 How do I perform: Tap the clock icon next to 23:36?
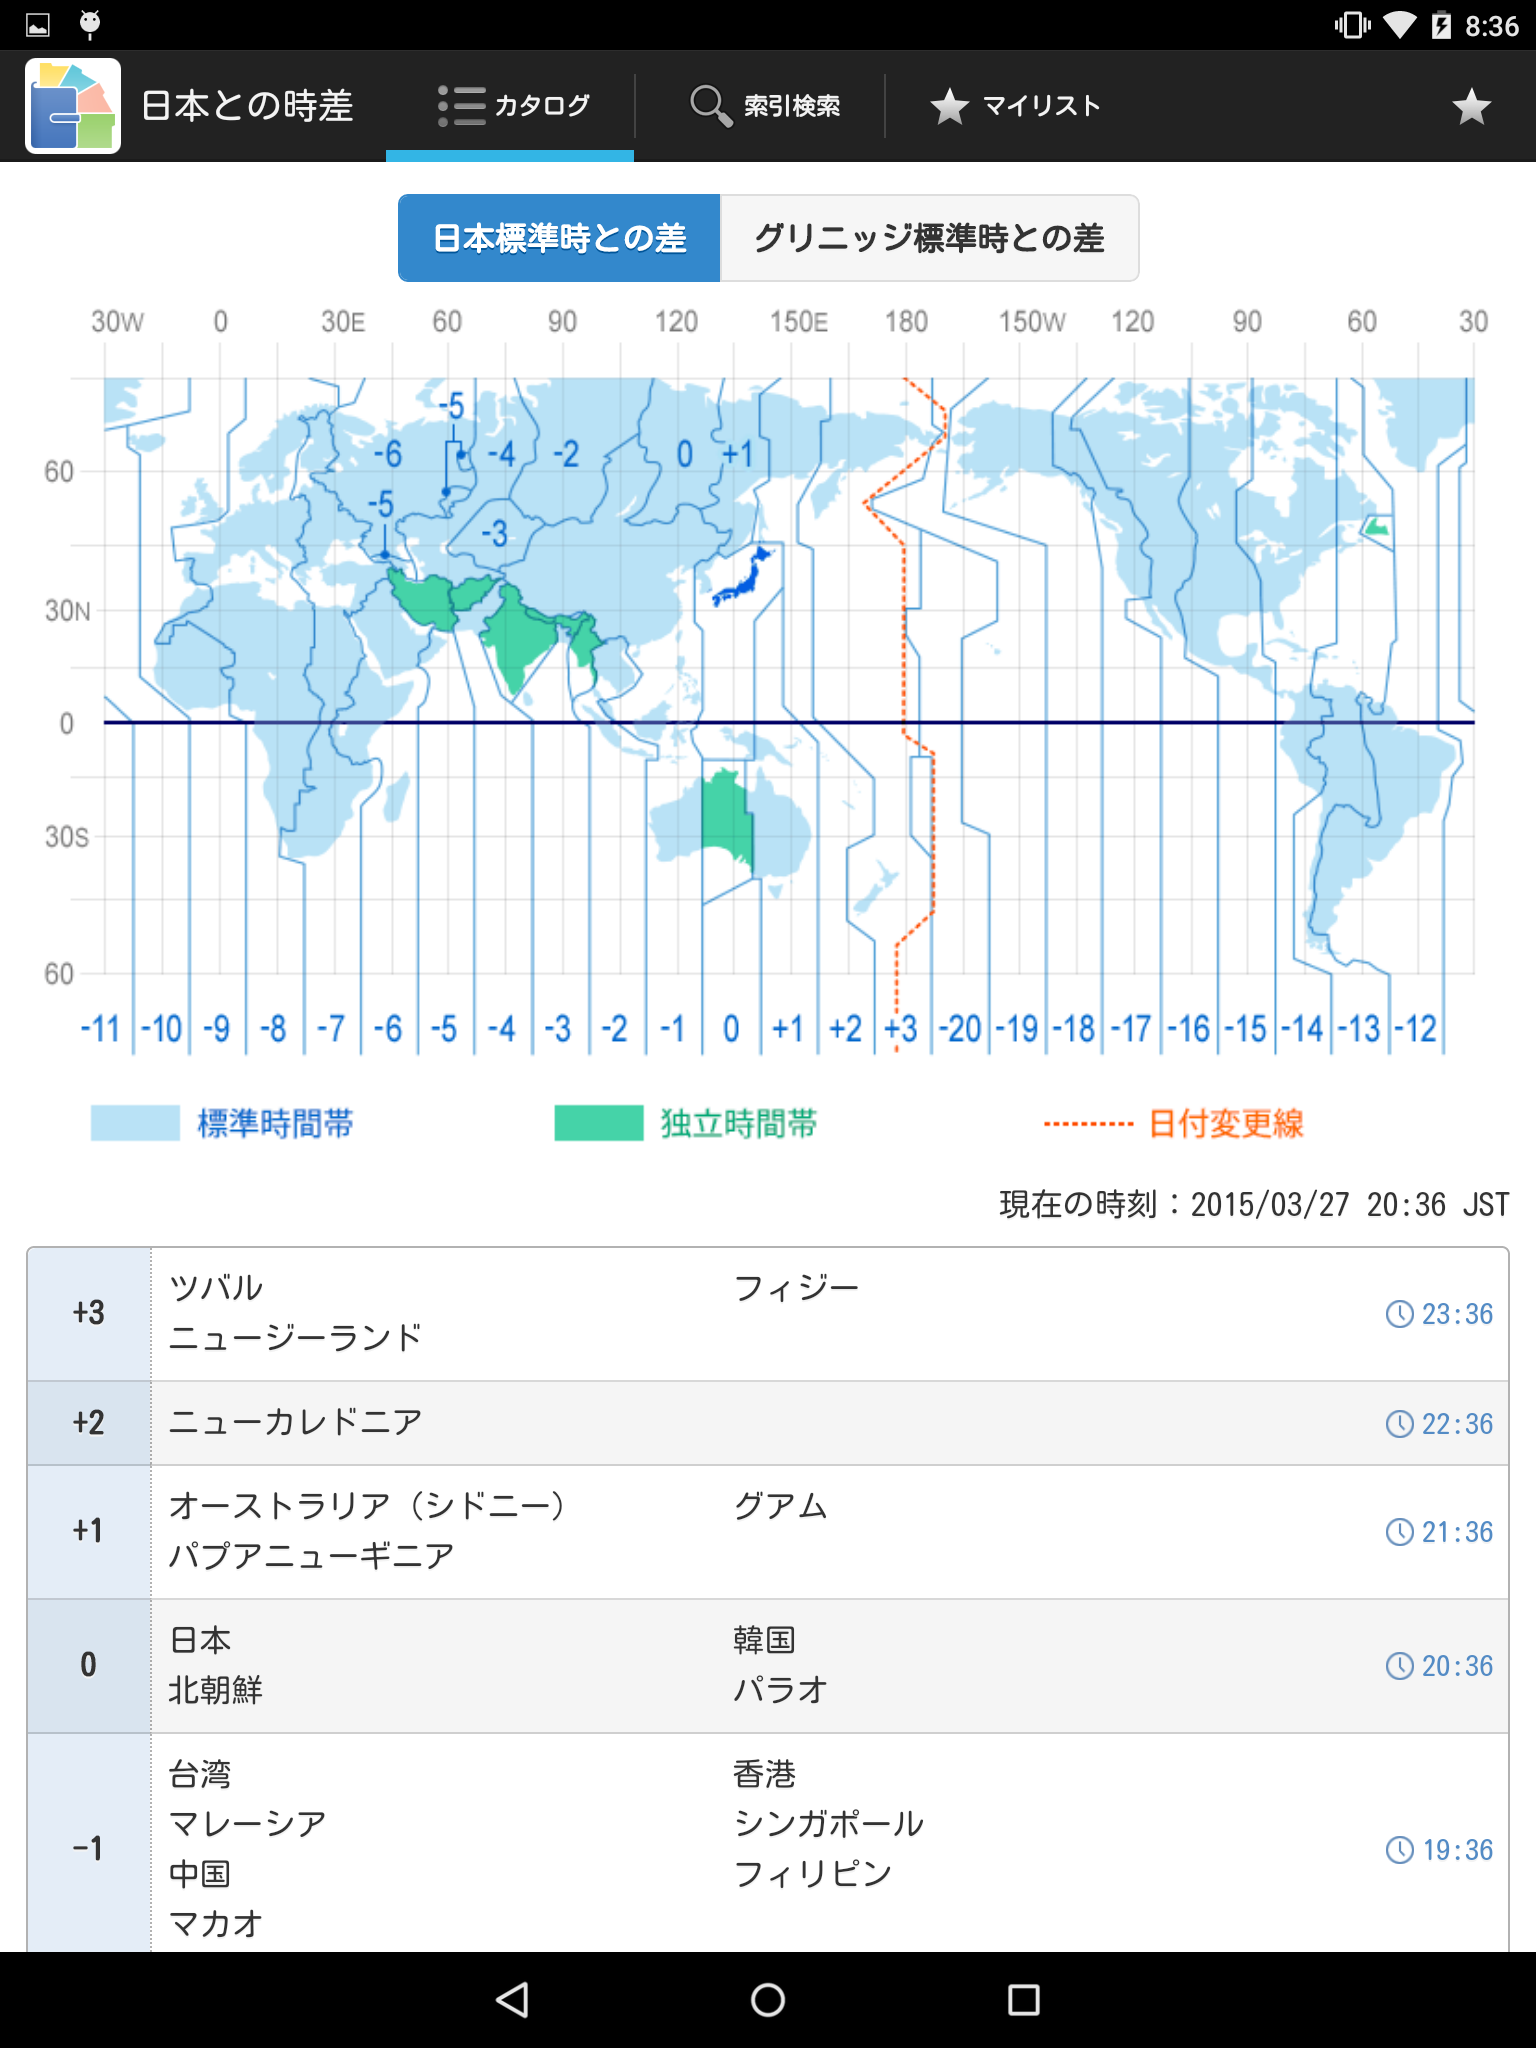point(1399,1314)
